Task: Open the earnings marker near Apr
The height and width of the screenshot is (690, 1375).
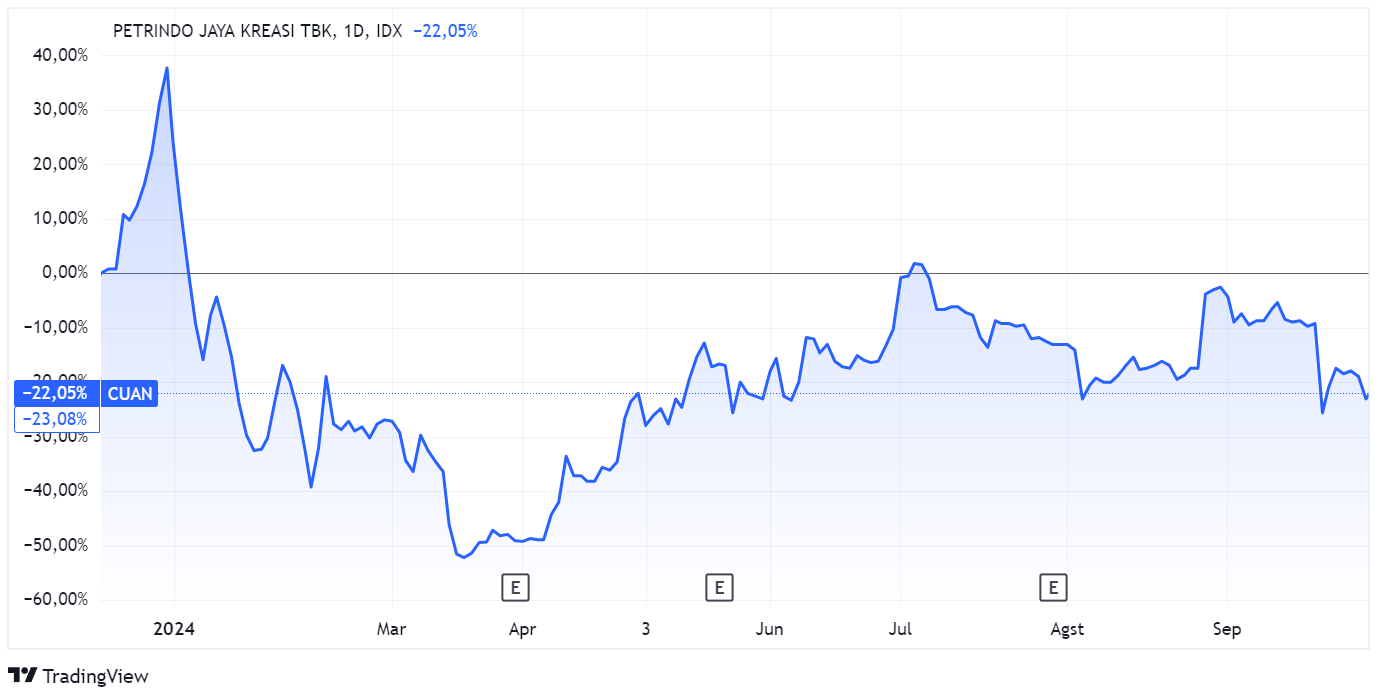Action: [x=515, y=587]
